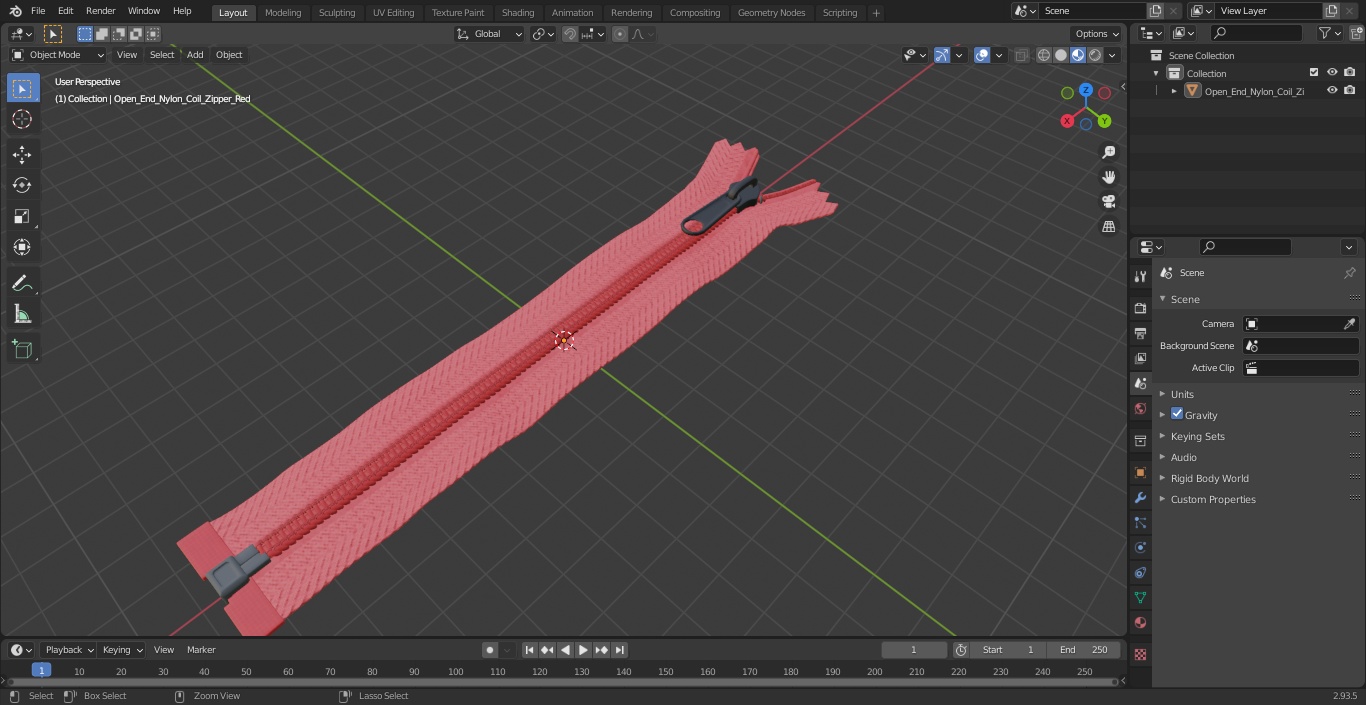Open the Object Data properties tab
The height and width of the screenshot is (705, 1366).
[1140, 597]
